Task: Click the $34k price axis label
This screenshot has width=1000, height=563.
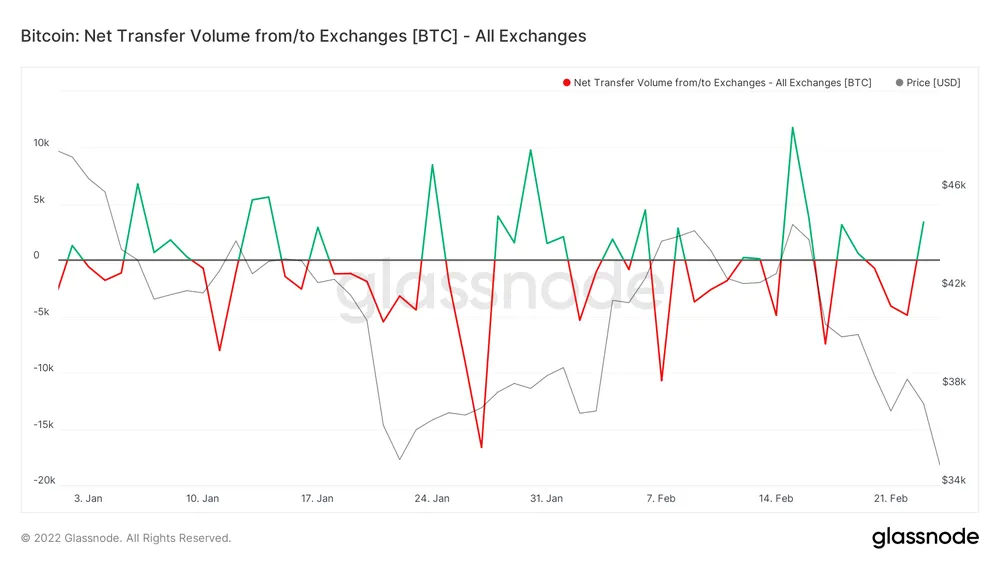Action: point(954,480)
